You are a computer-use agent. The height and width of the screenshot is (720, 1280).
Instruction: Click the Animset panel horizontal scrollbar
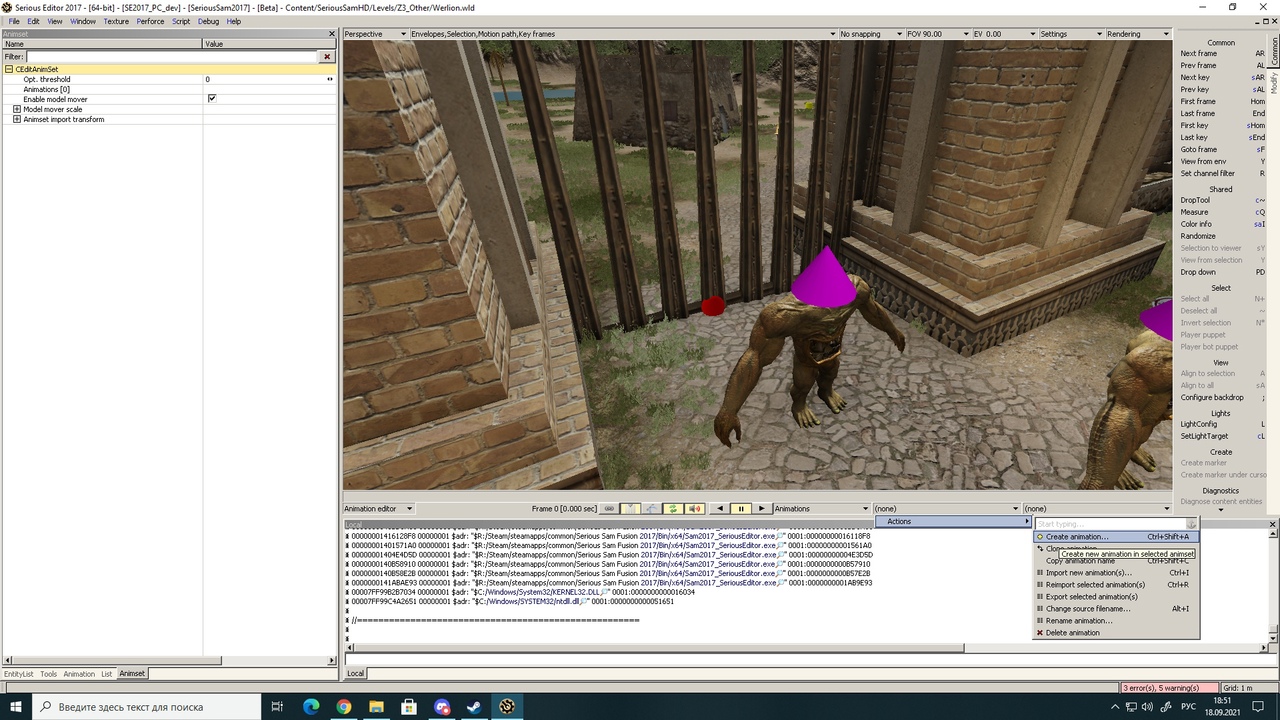point(115,661)
